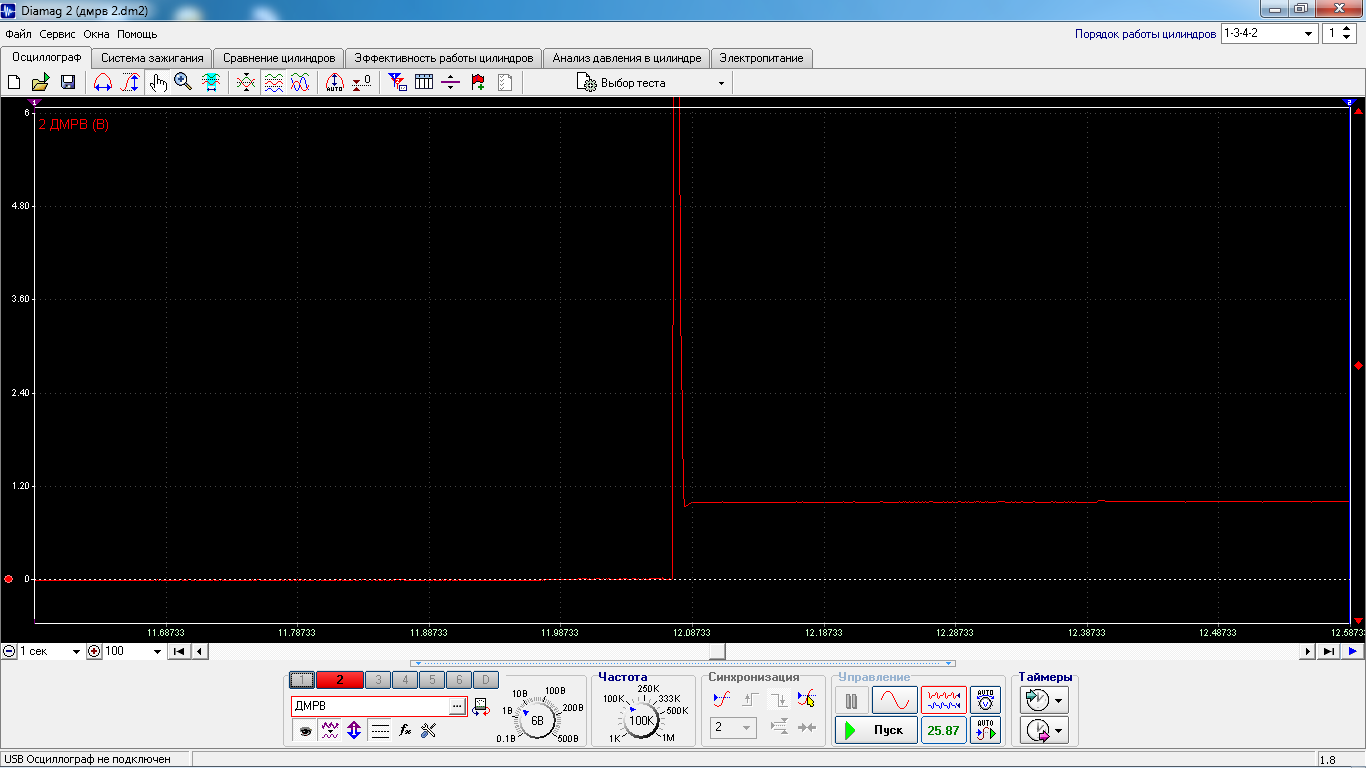Click the blue vertical arrows icon
The width and height of the screenshot is (1366, 768).
click(354, 731)
